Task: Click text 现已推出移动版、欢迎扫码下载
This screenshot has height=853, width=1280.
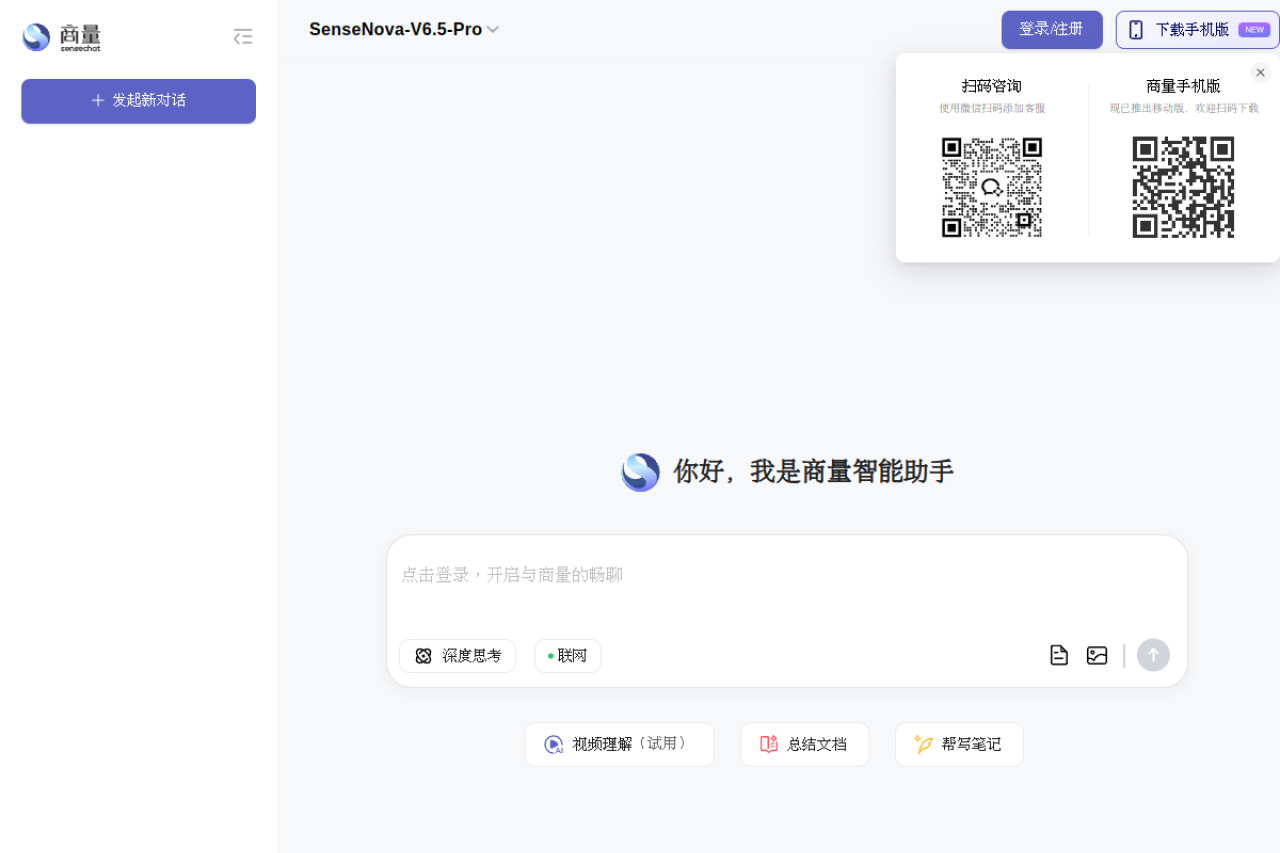Action: pos(1184,108)
